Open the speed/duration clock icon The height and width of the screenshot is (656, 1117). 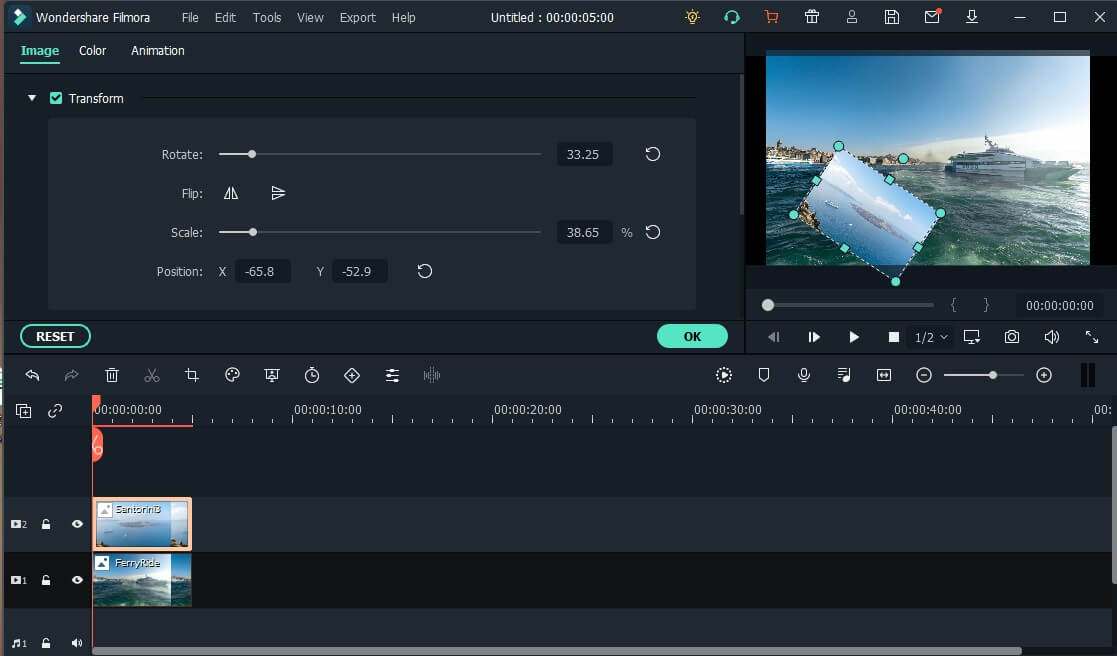click(x=312, y=375)
